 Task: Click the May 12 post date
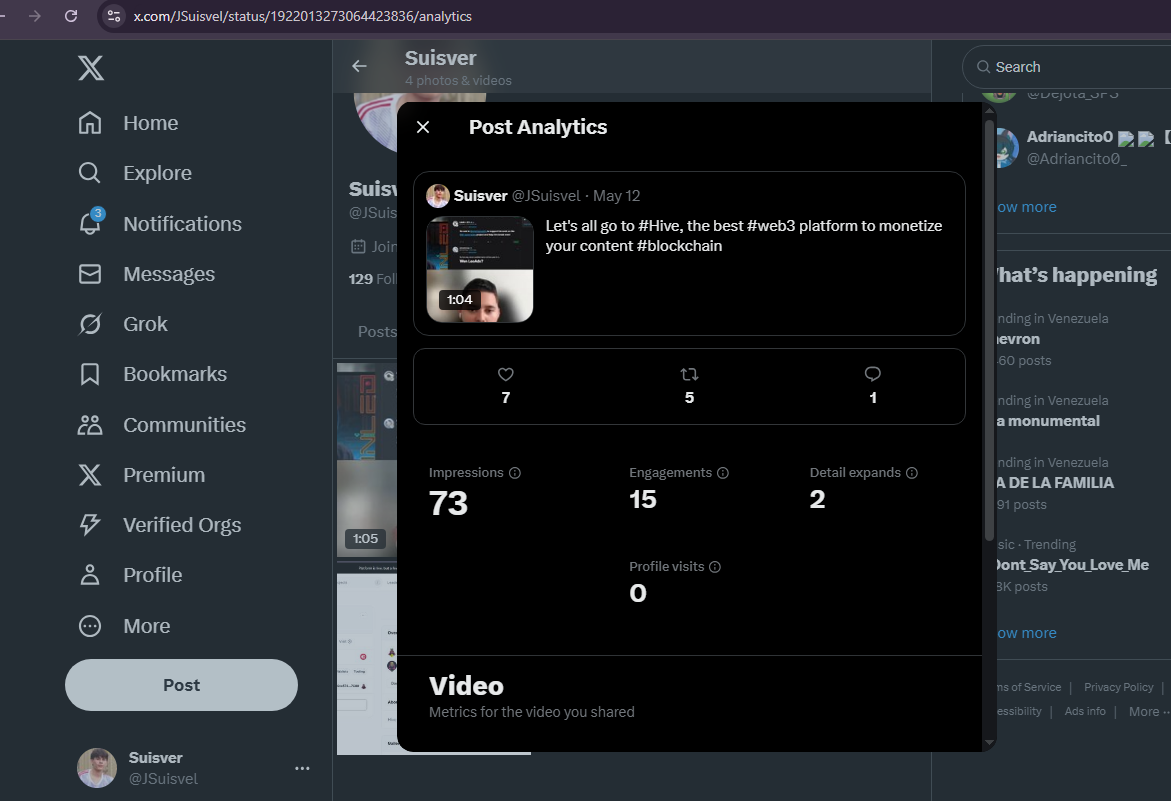[616, 196]
